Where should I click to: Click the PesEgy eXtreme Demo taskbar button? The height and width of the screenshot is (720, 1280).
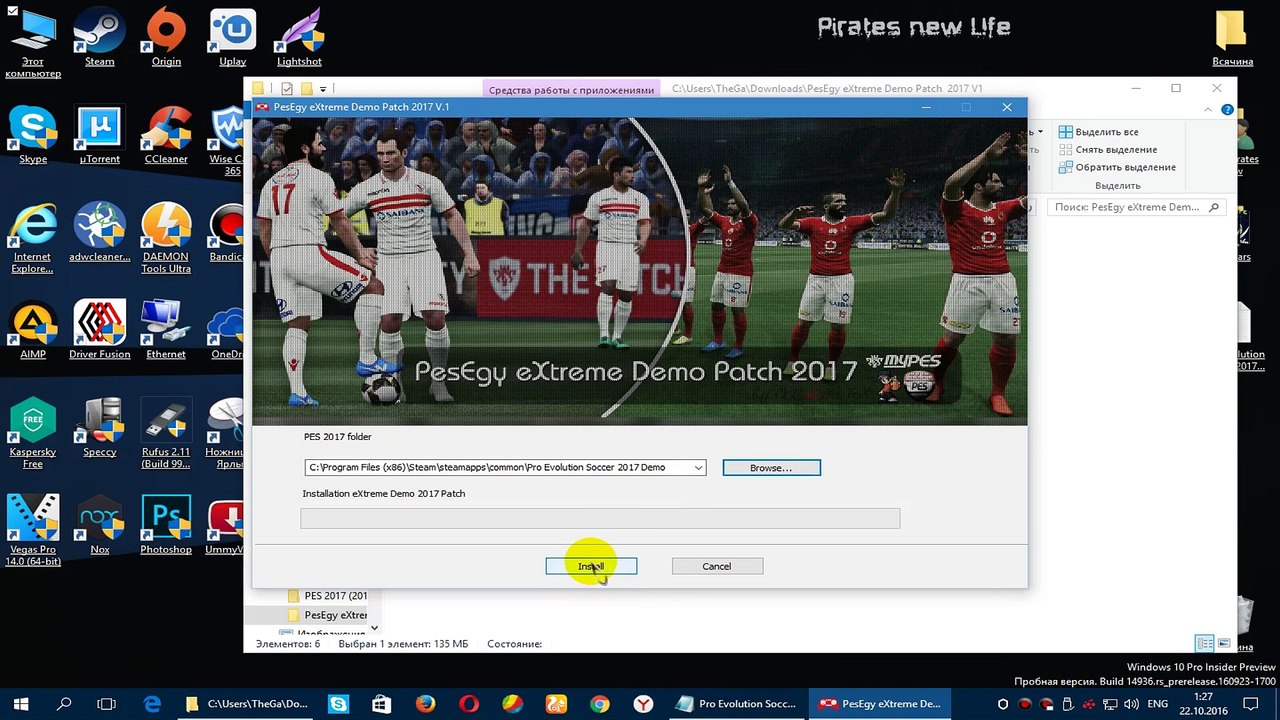coord(881,704)
